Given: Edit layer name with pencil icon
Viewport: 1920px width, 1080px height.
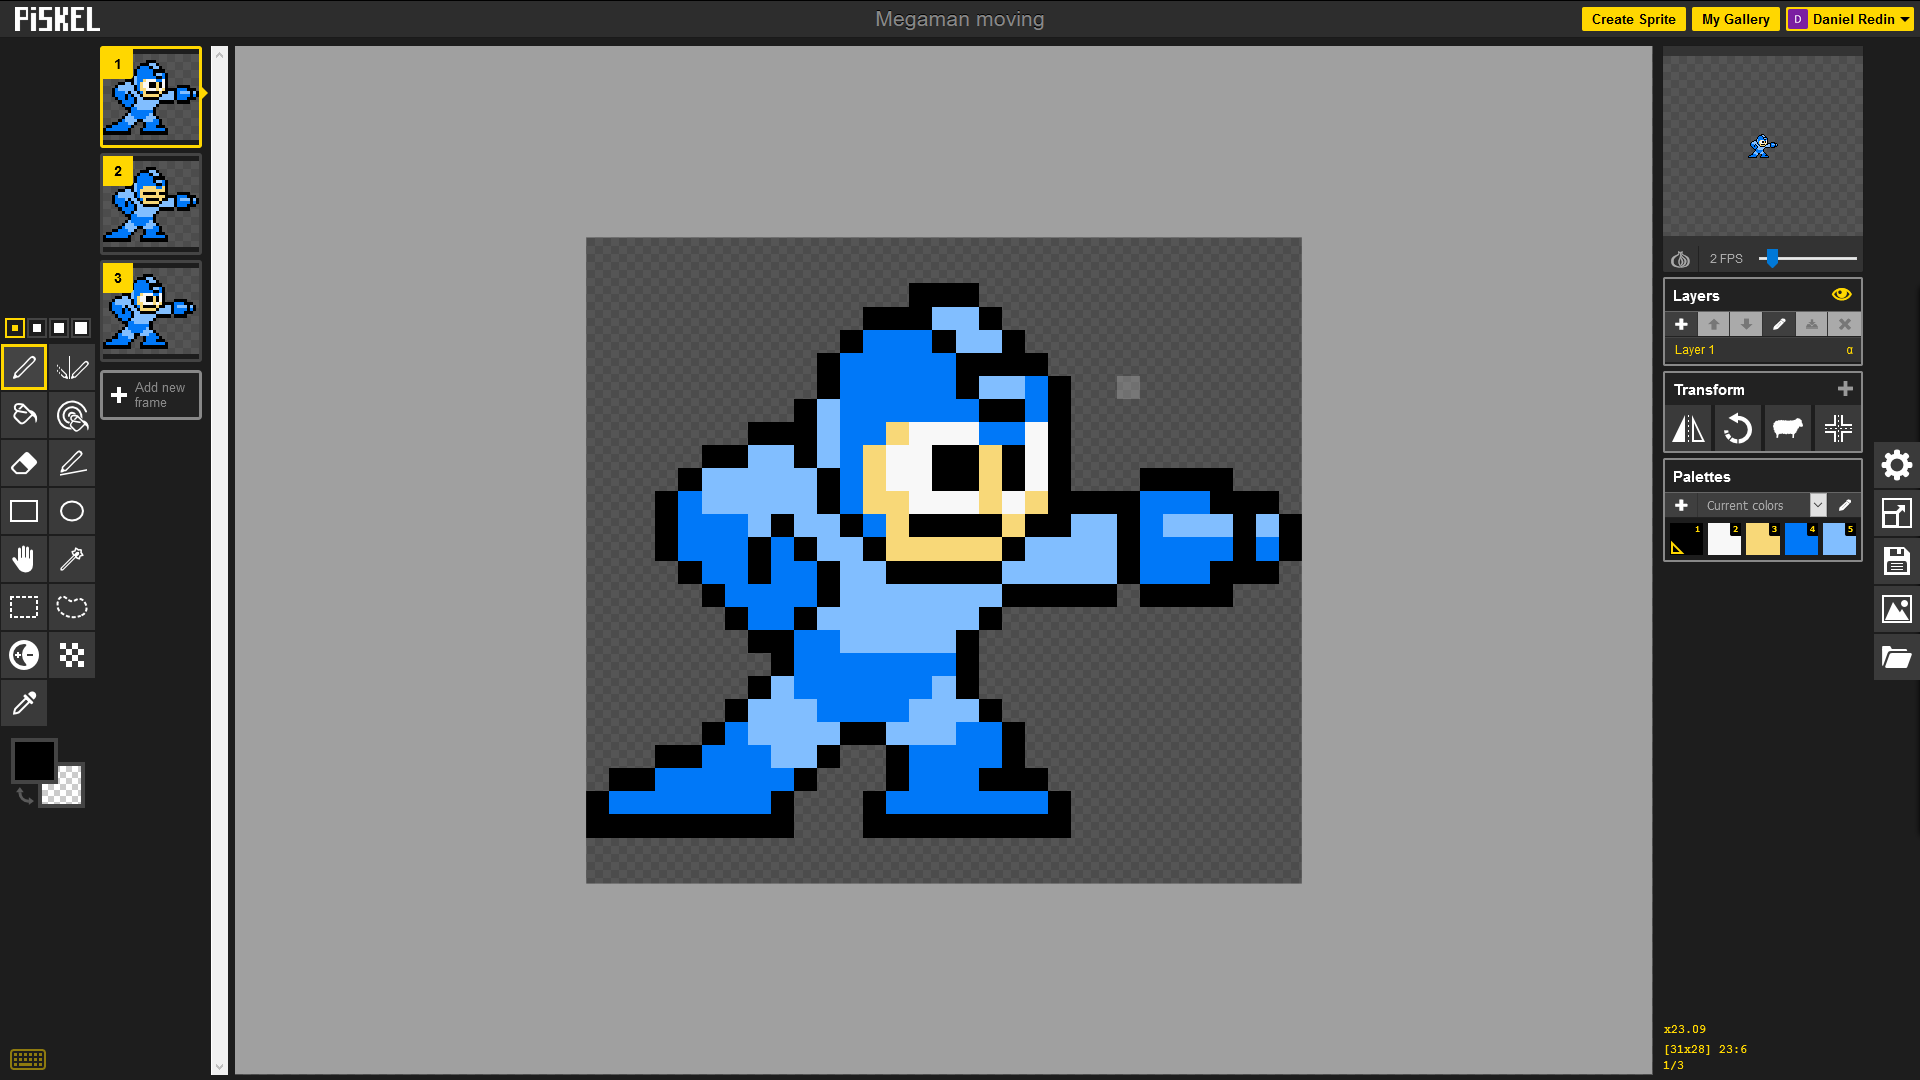Looking at the screenshot, I should coord(1779,324).
